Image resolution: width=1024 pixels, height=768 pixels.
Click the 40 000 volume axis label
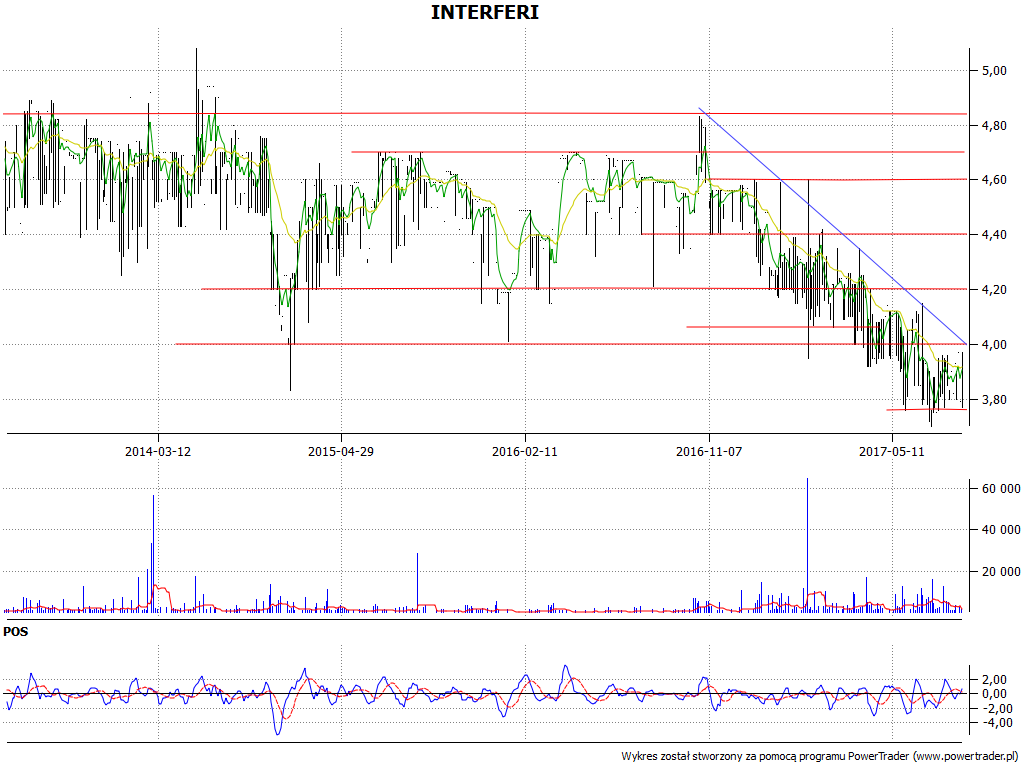point(1000,530)
